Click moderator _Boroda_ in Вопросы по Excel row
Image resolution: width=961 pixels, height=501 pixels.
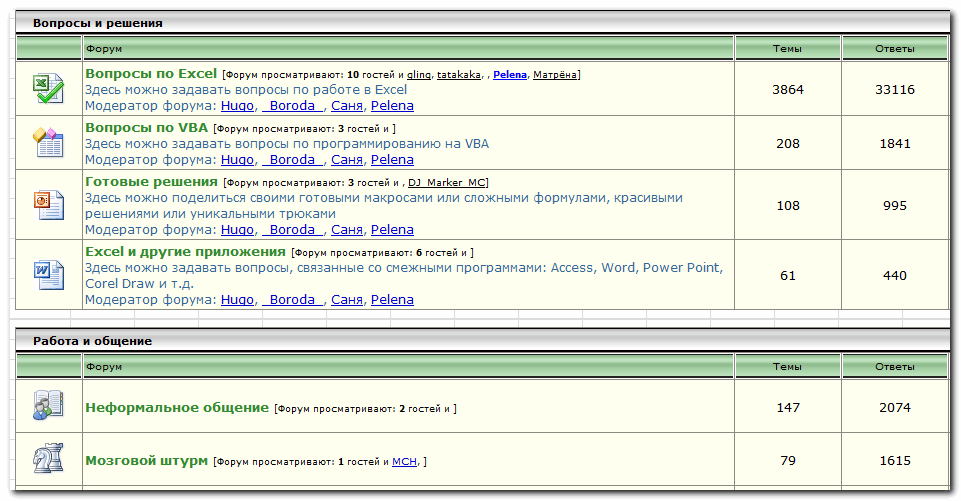point(292,105)
